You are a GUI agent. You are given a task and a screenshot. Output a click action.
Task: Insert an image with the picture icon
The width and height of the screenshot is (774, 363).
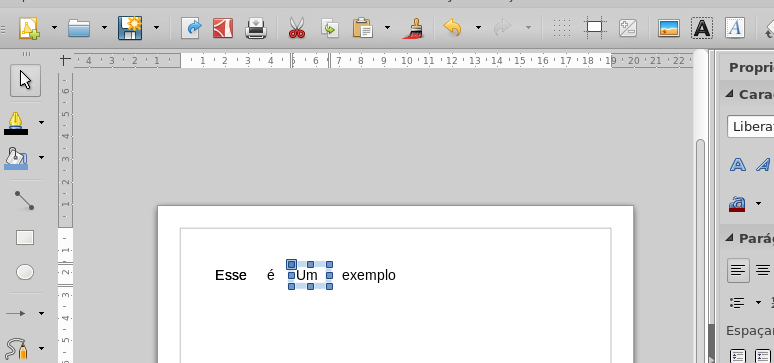[669, 28]
